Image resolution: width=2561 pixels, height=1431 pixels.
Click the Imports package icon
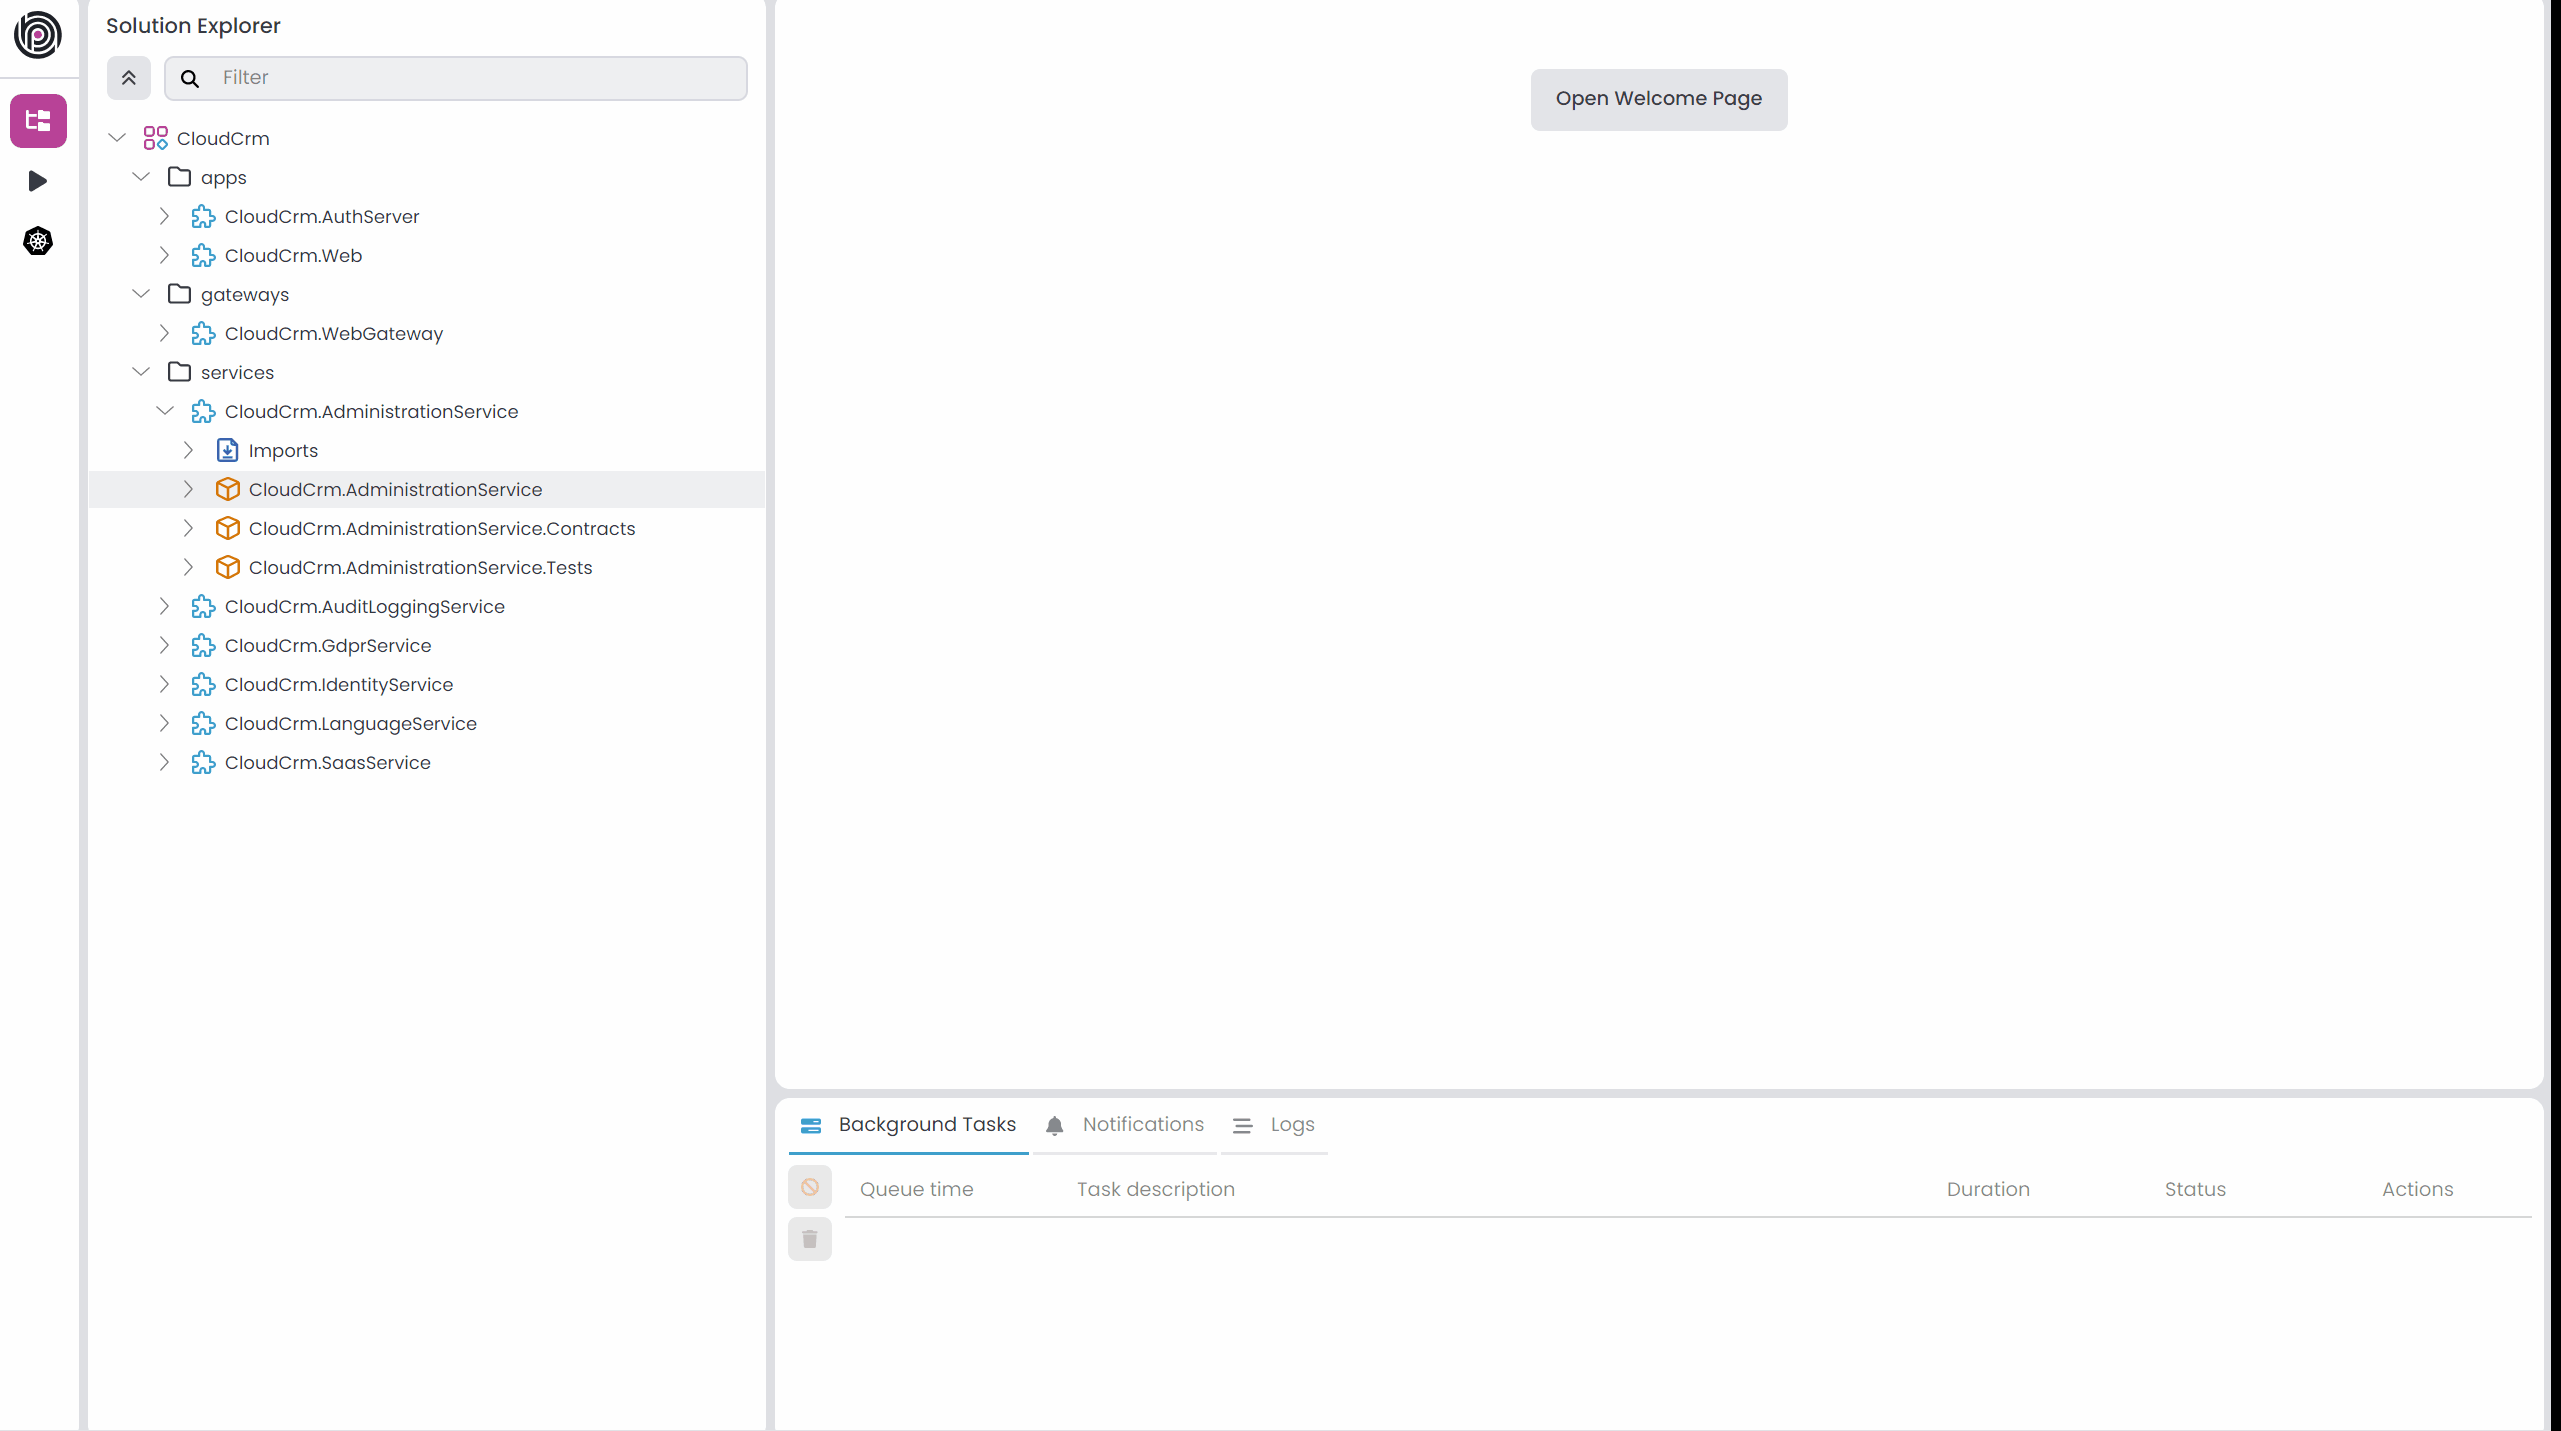point(228,451)
